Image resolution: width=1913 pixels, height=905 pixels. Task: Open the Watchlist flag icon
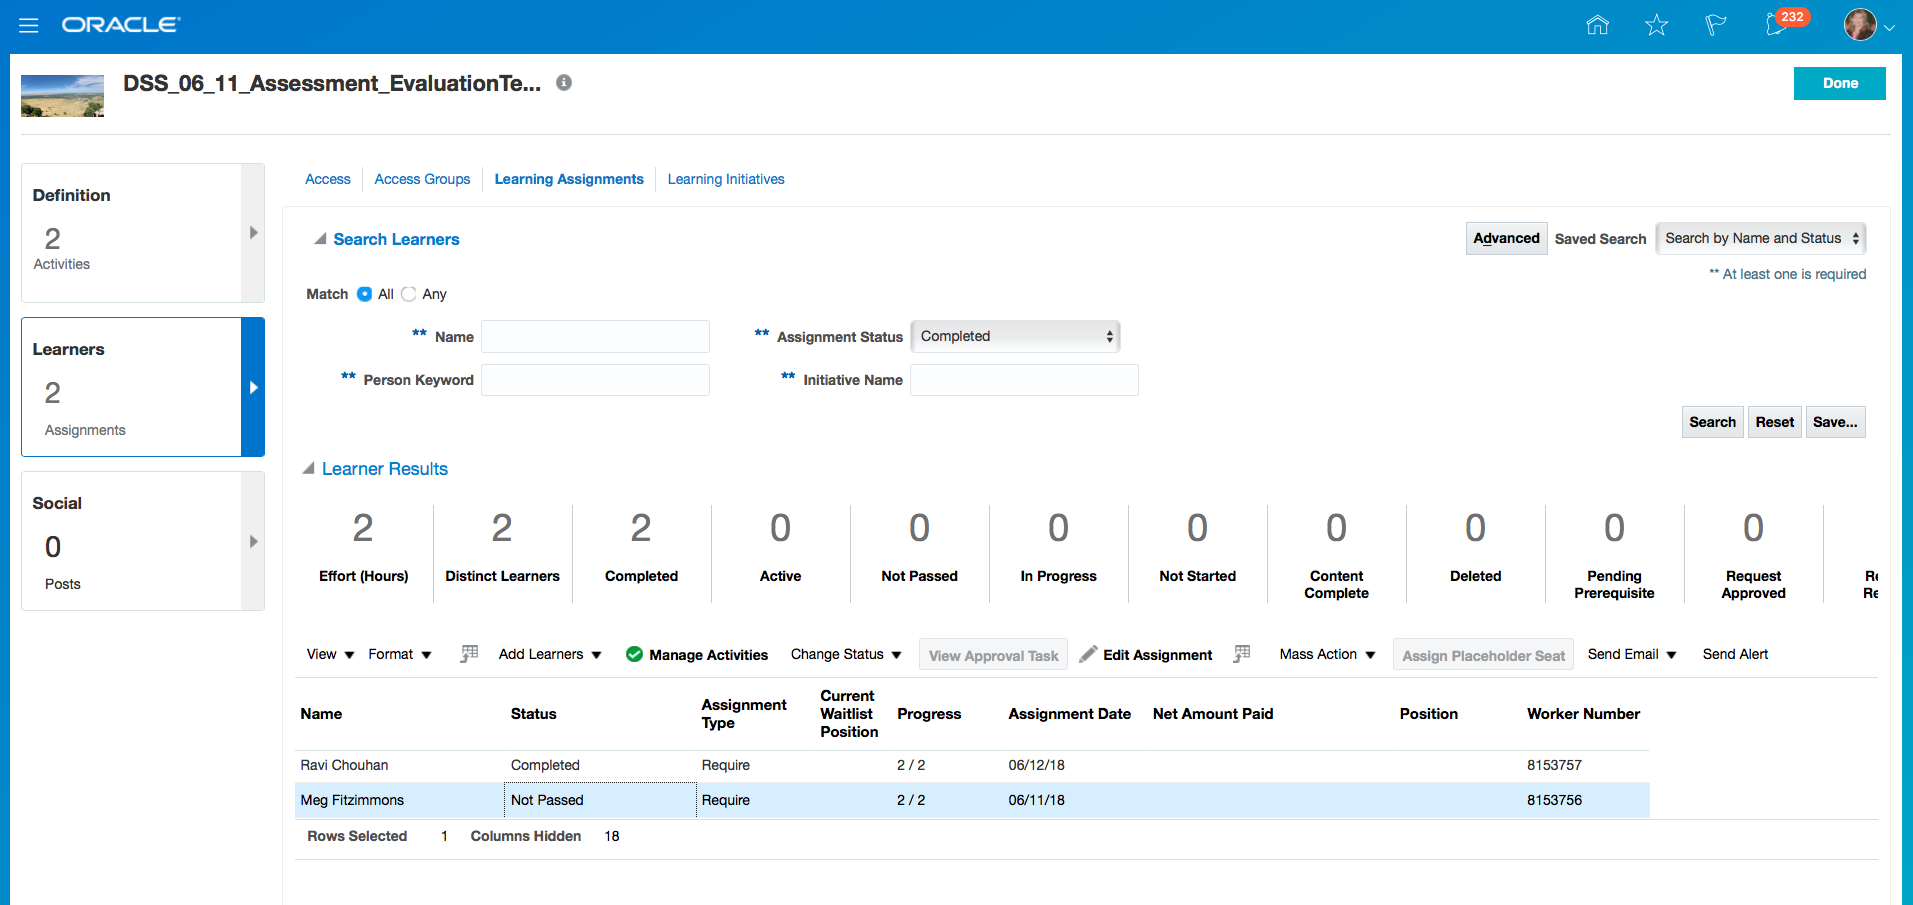click(1715, 25)
